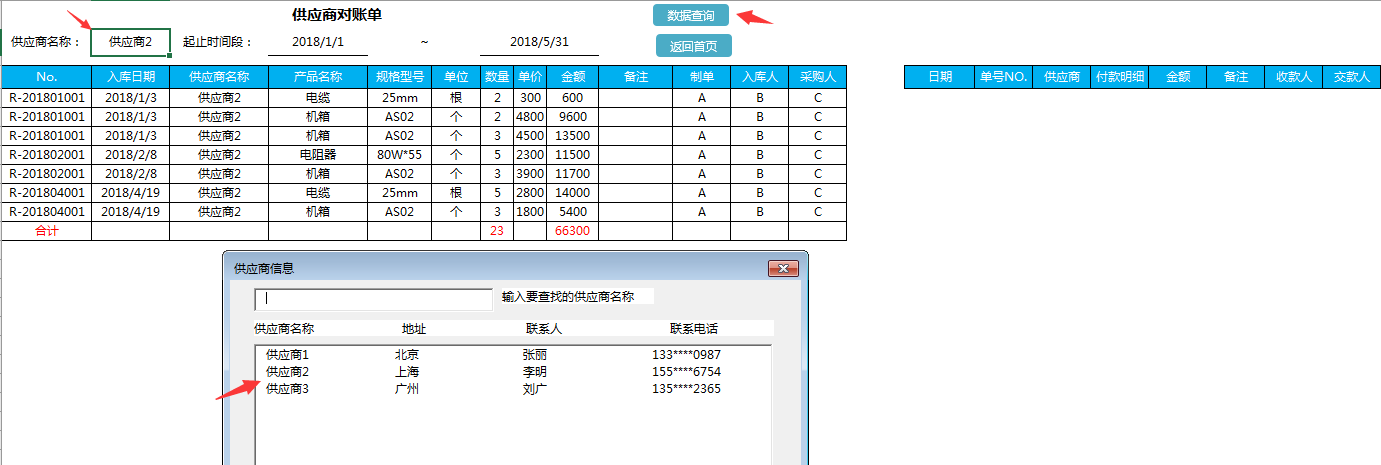
Task: Click the 数量 column header
Action: (x=497, y=77)
